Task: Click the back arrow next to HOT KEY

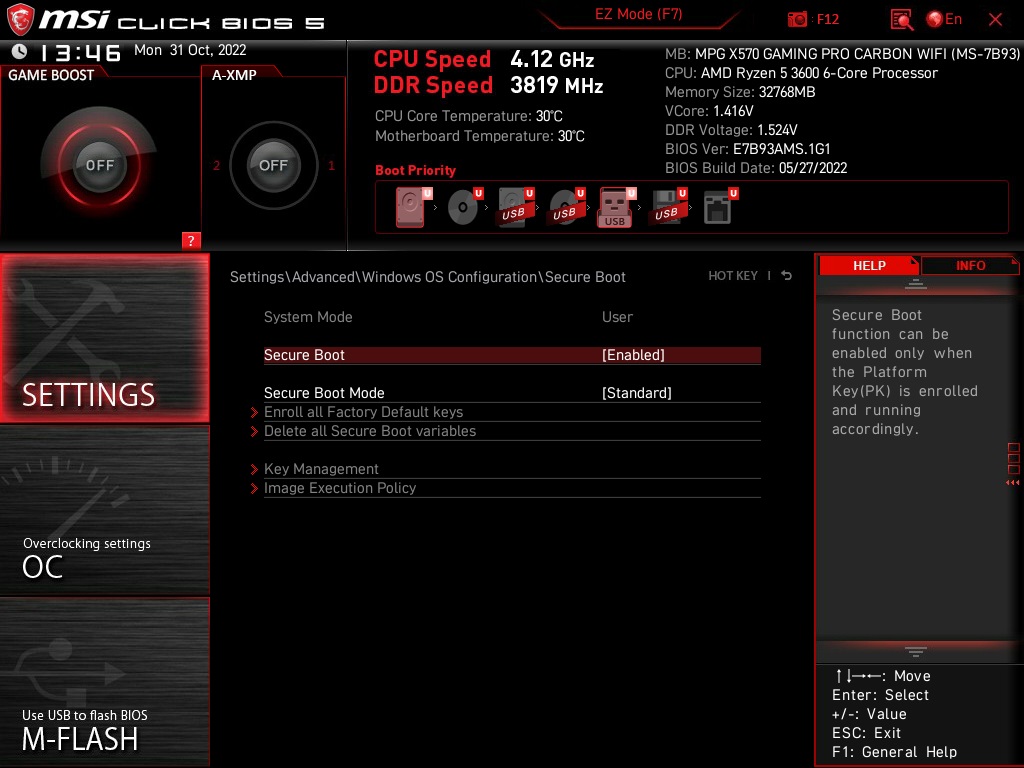Action: 786,276
